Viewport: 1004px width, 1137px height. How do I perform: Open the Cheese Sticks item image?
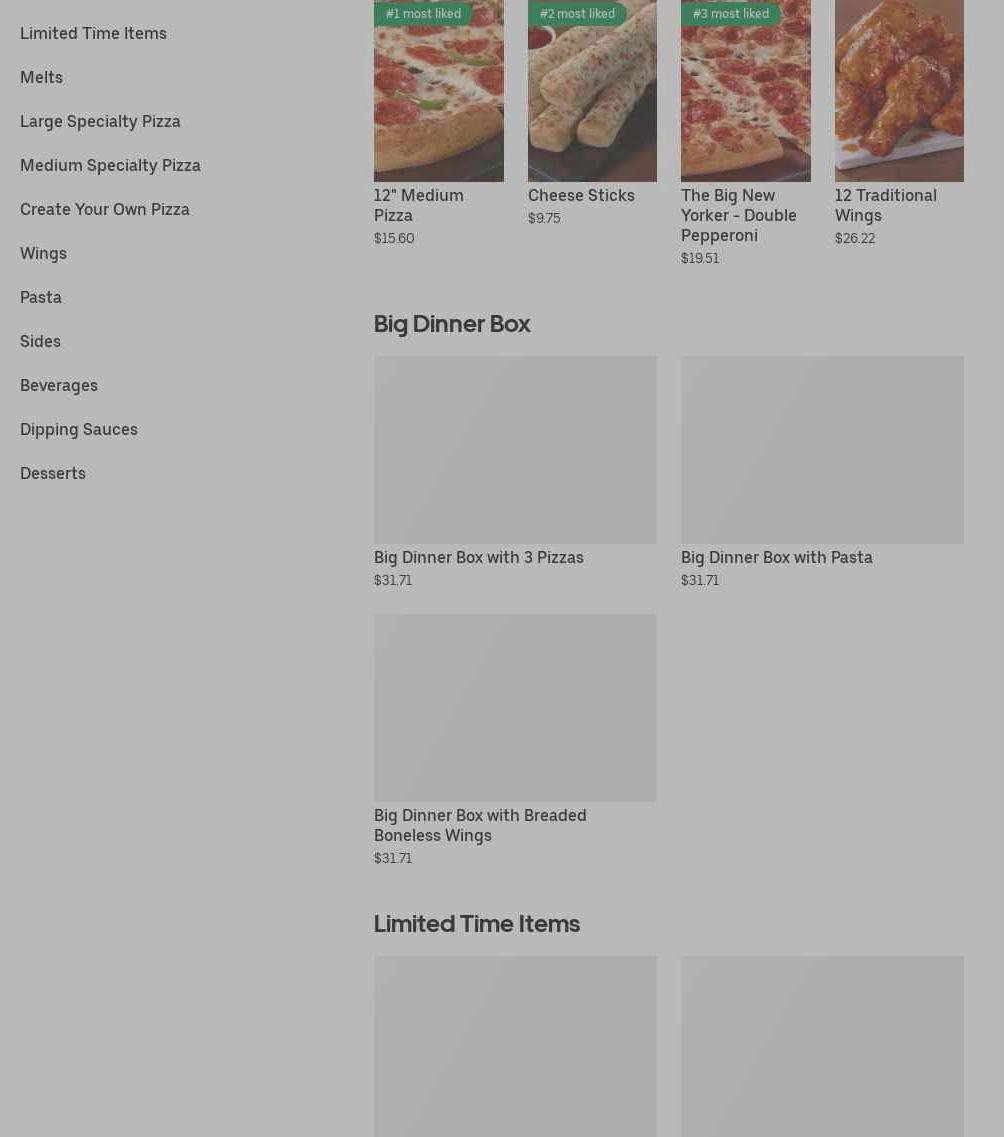592,91
